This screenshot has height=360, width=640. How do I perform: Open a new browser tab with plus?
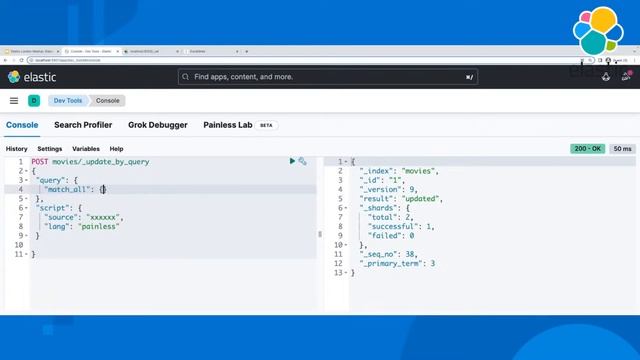(x=247, y=51)
